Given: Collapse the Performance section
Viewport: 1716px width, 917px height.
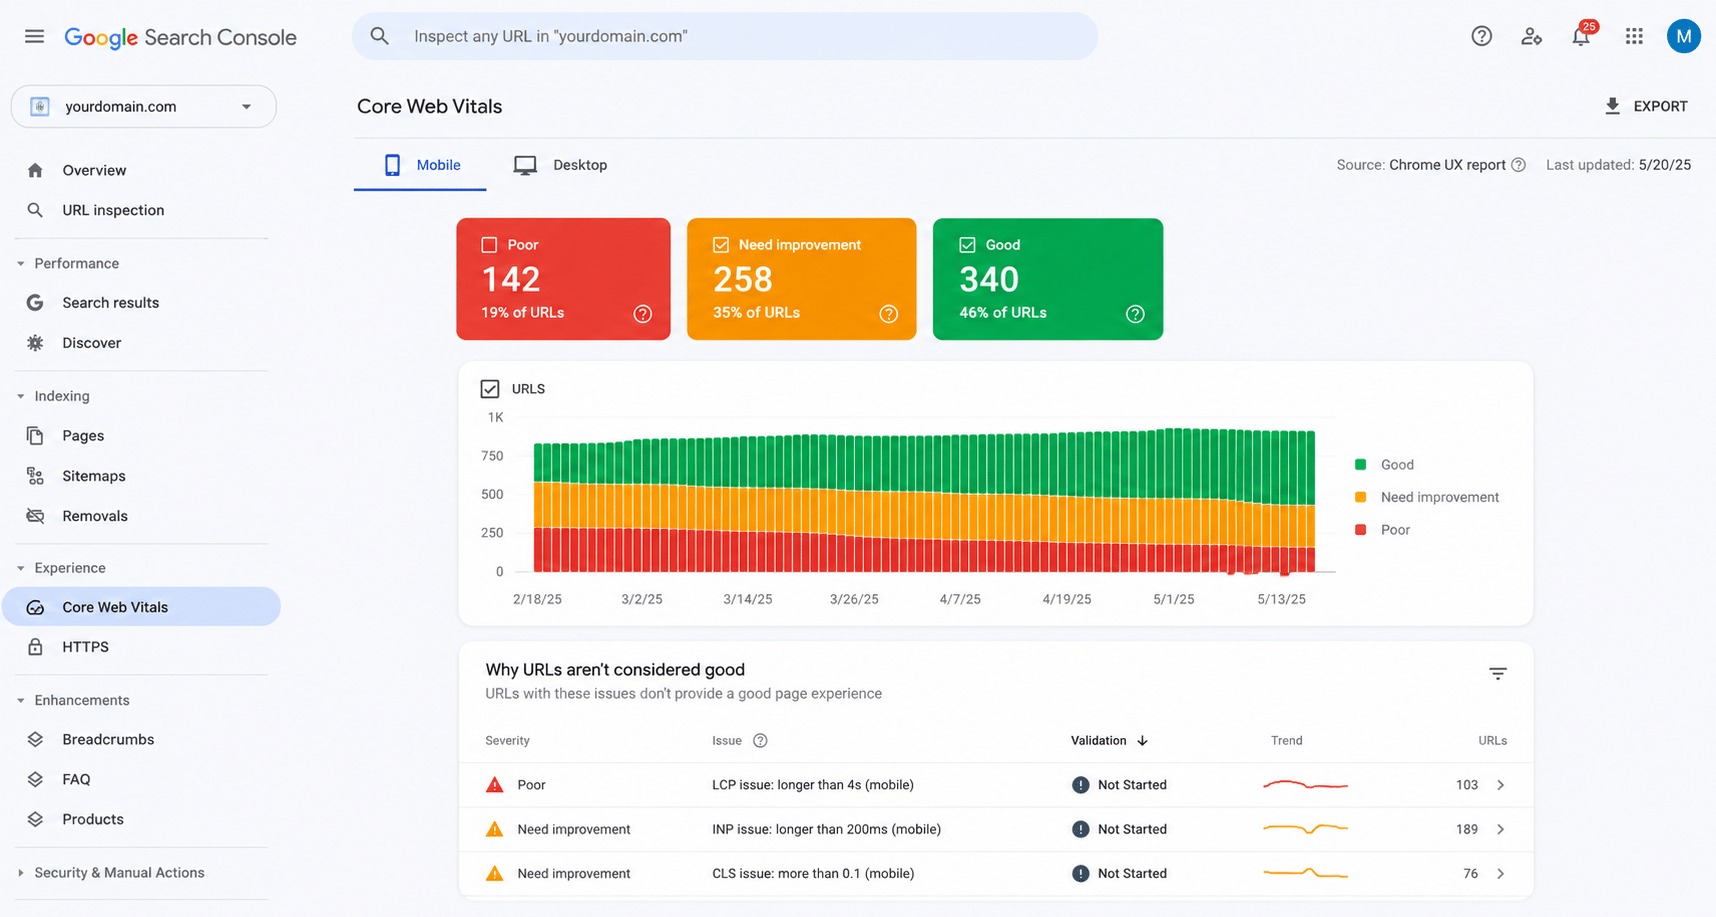Looking at the screenshot, I should click(x=21, y=264).
